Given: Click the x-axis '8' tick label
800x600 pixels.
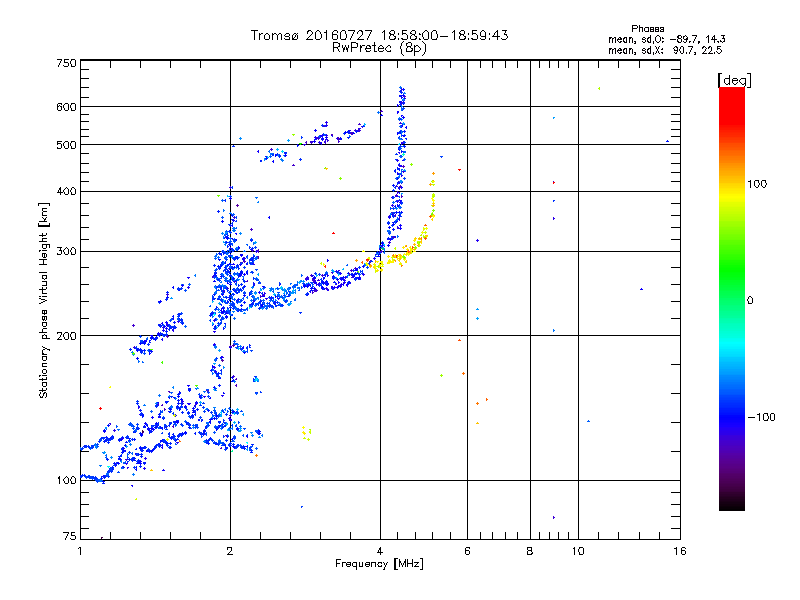Looking at the screenshot, I should (530, 551).
